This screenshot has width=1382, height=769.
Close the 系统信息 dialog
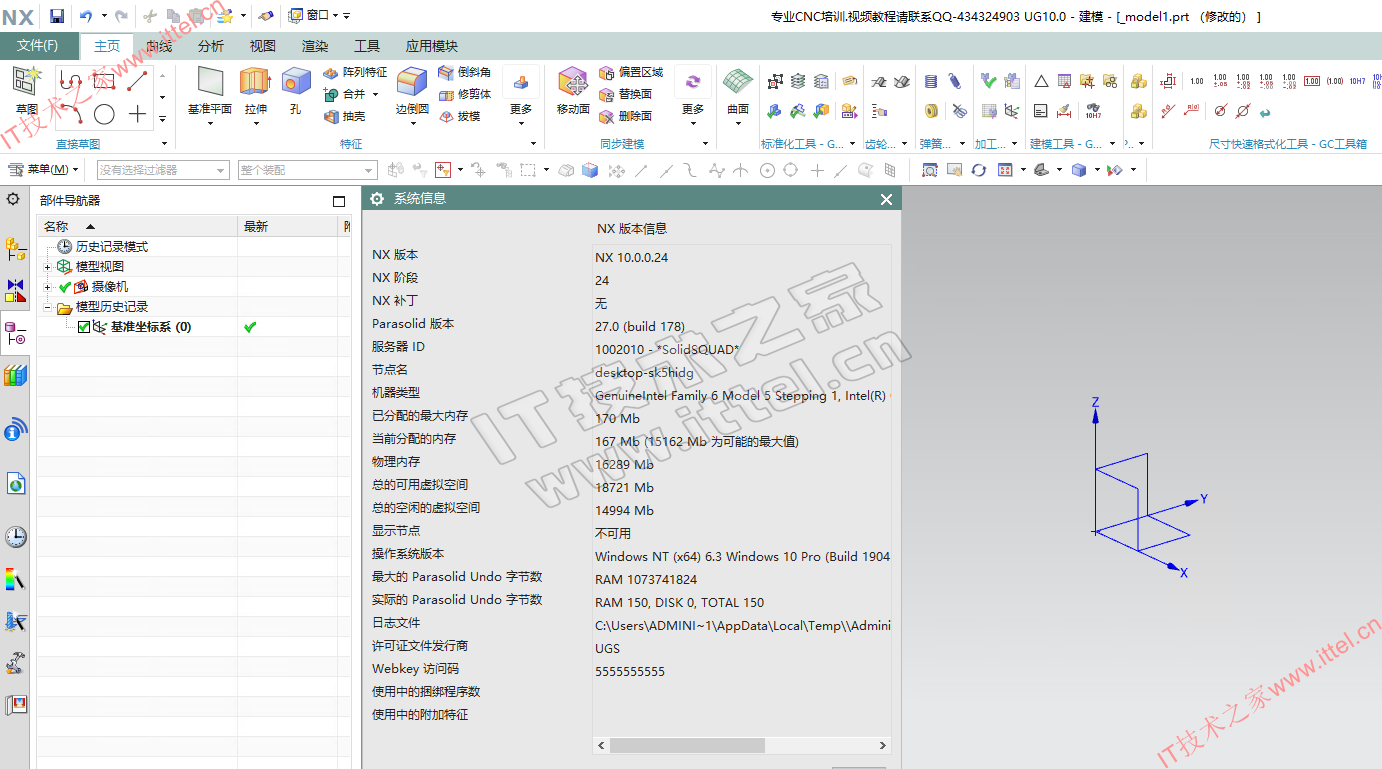pos(886,199)
